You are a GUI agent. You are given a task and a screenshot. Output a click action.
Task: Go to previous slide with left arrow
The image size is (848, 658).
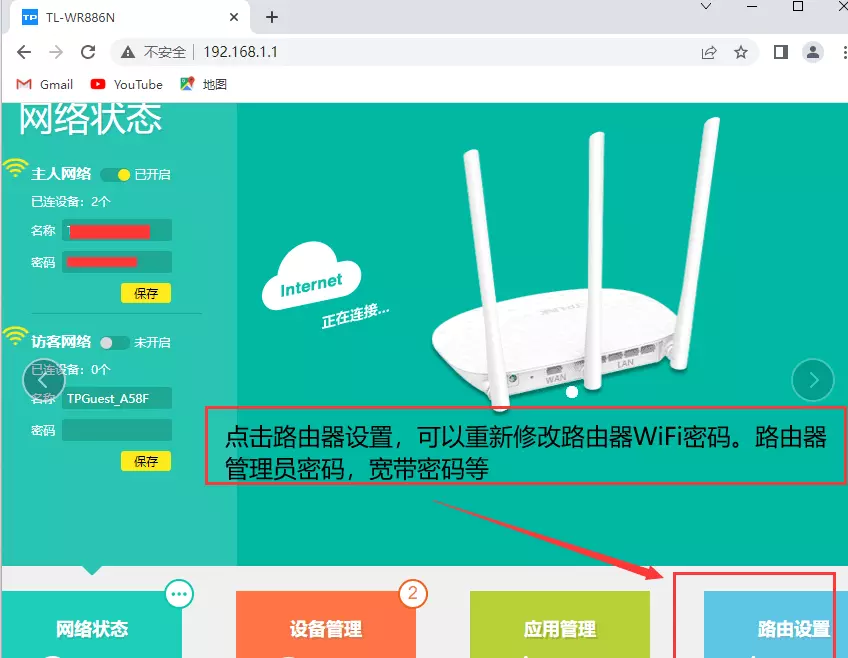(x=43, y=379)
